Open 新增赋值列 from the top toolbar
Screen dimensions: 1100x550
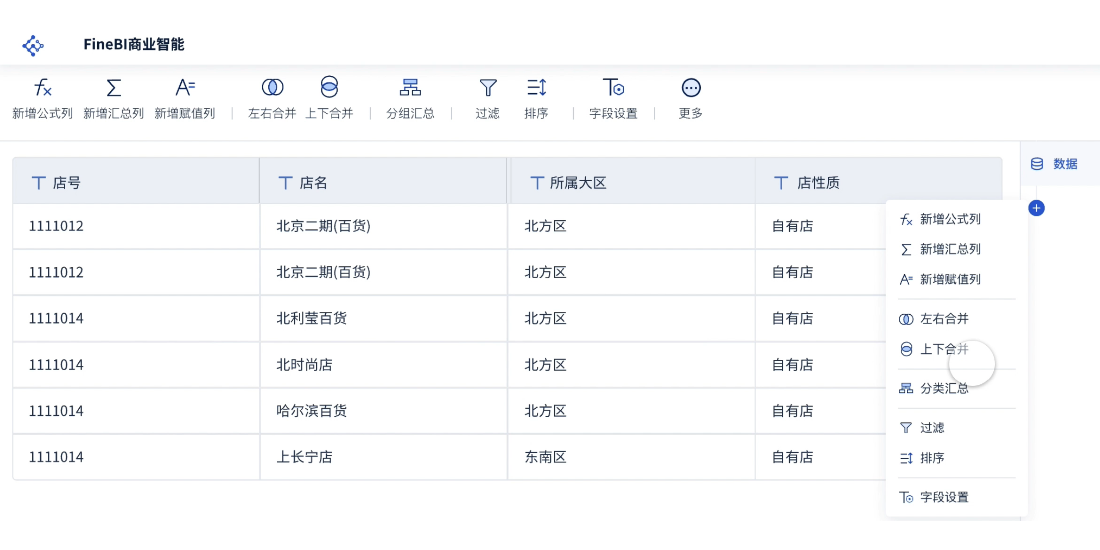(x=185, y=88)
